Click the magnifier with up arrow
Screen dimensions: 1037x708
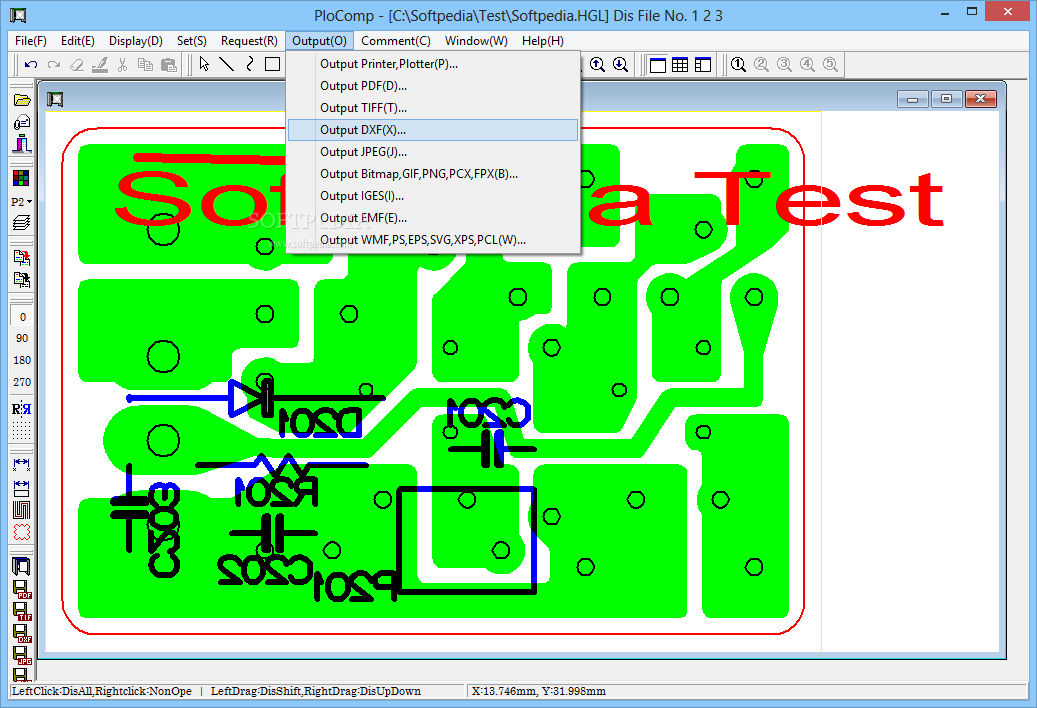click(597, 65)
